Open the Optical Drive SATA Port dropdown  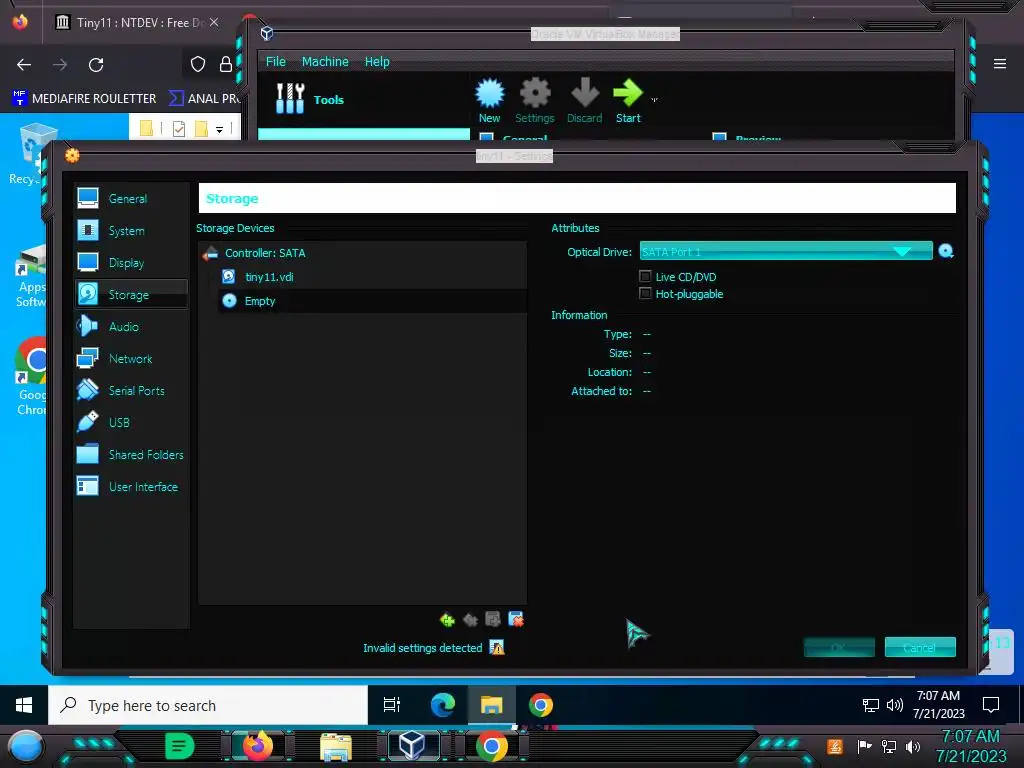786,251
